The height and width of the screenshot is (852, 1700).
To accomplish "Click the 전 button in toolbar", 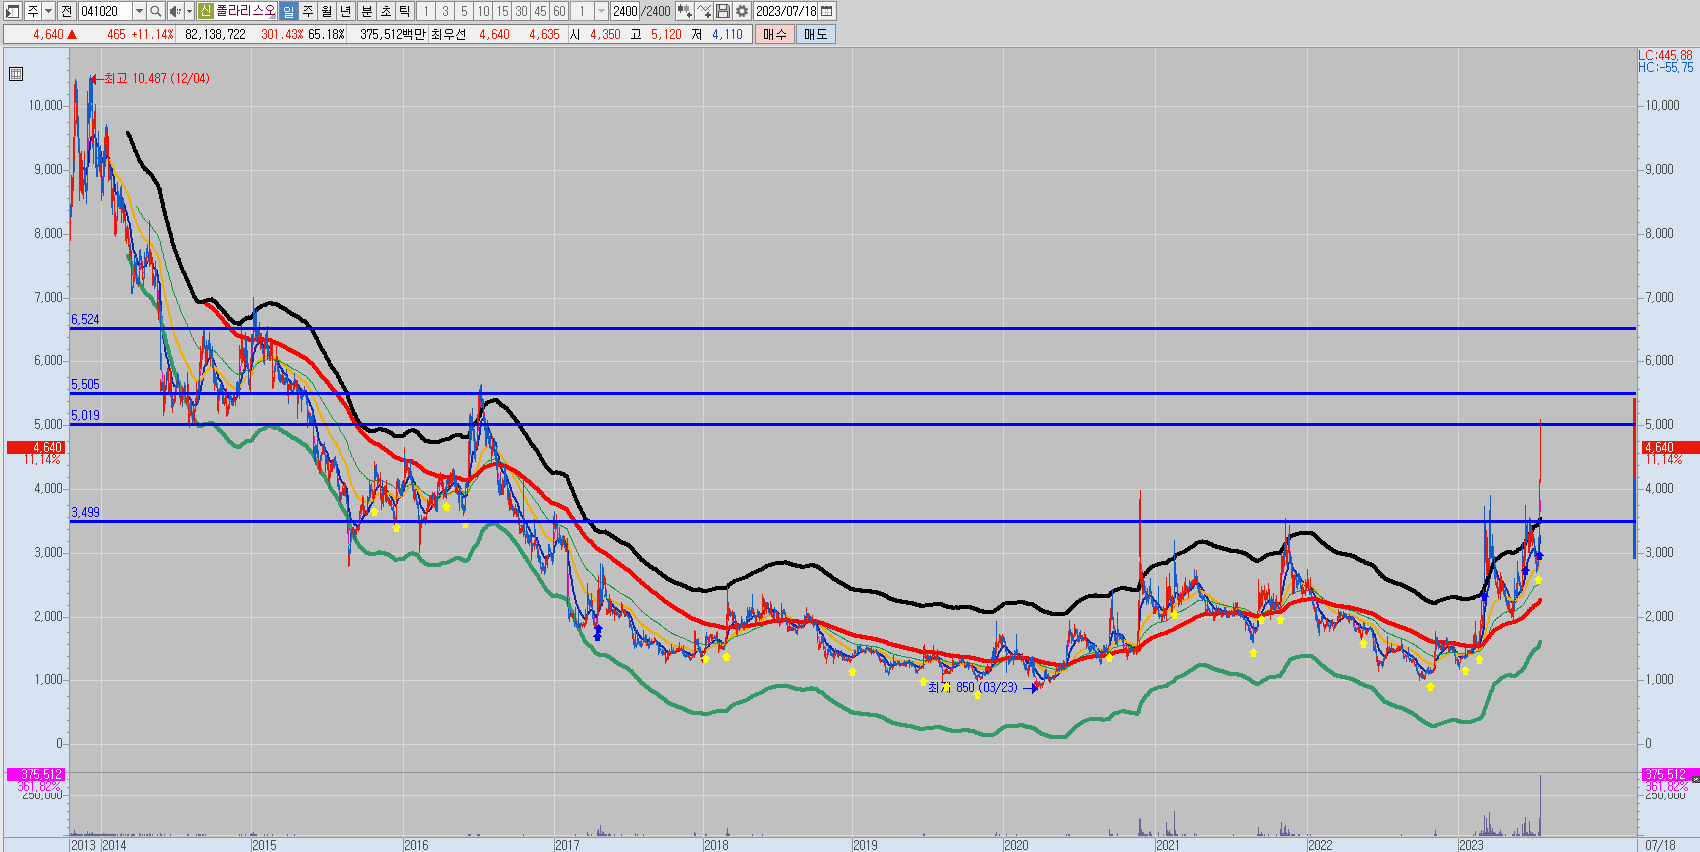I will point(66,11).
